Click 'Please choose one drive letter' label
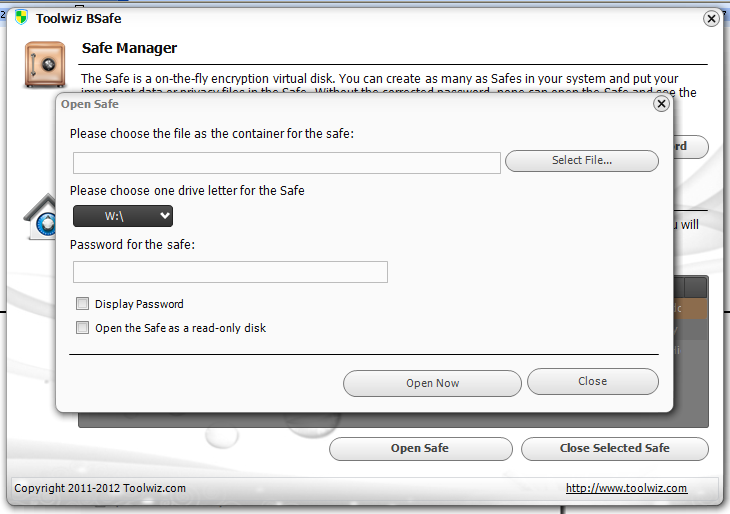The width and height of the screenshot is (730, 514). 187,190
